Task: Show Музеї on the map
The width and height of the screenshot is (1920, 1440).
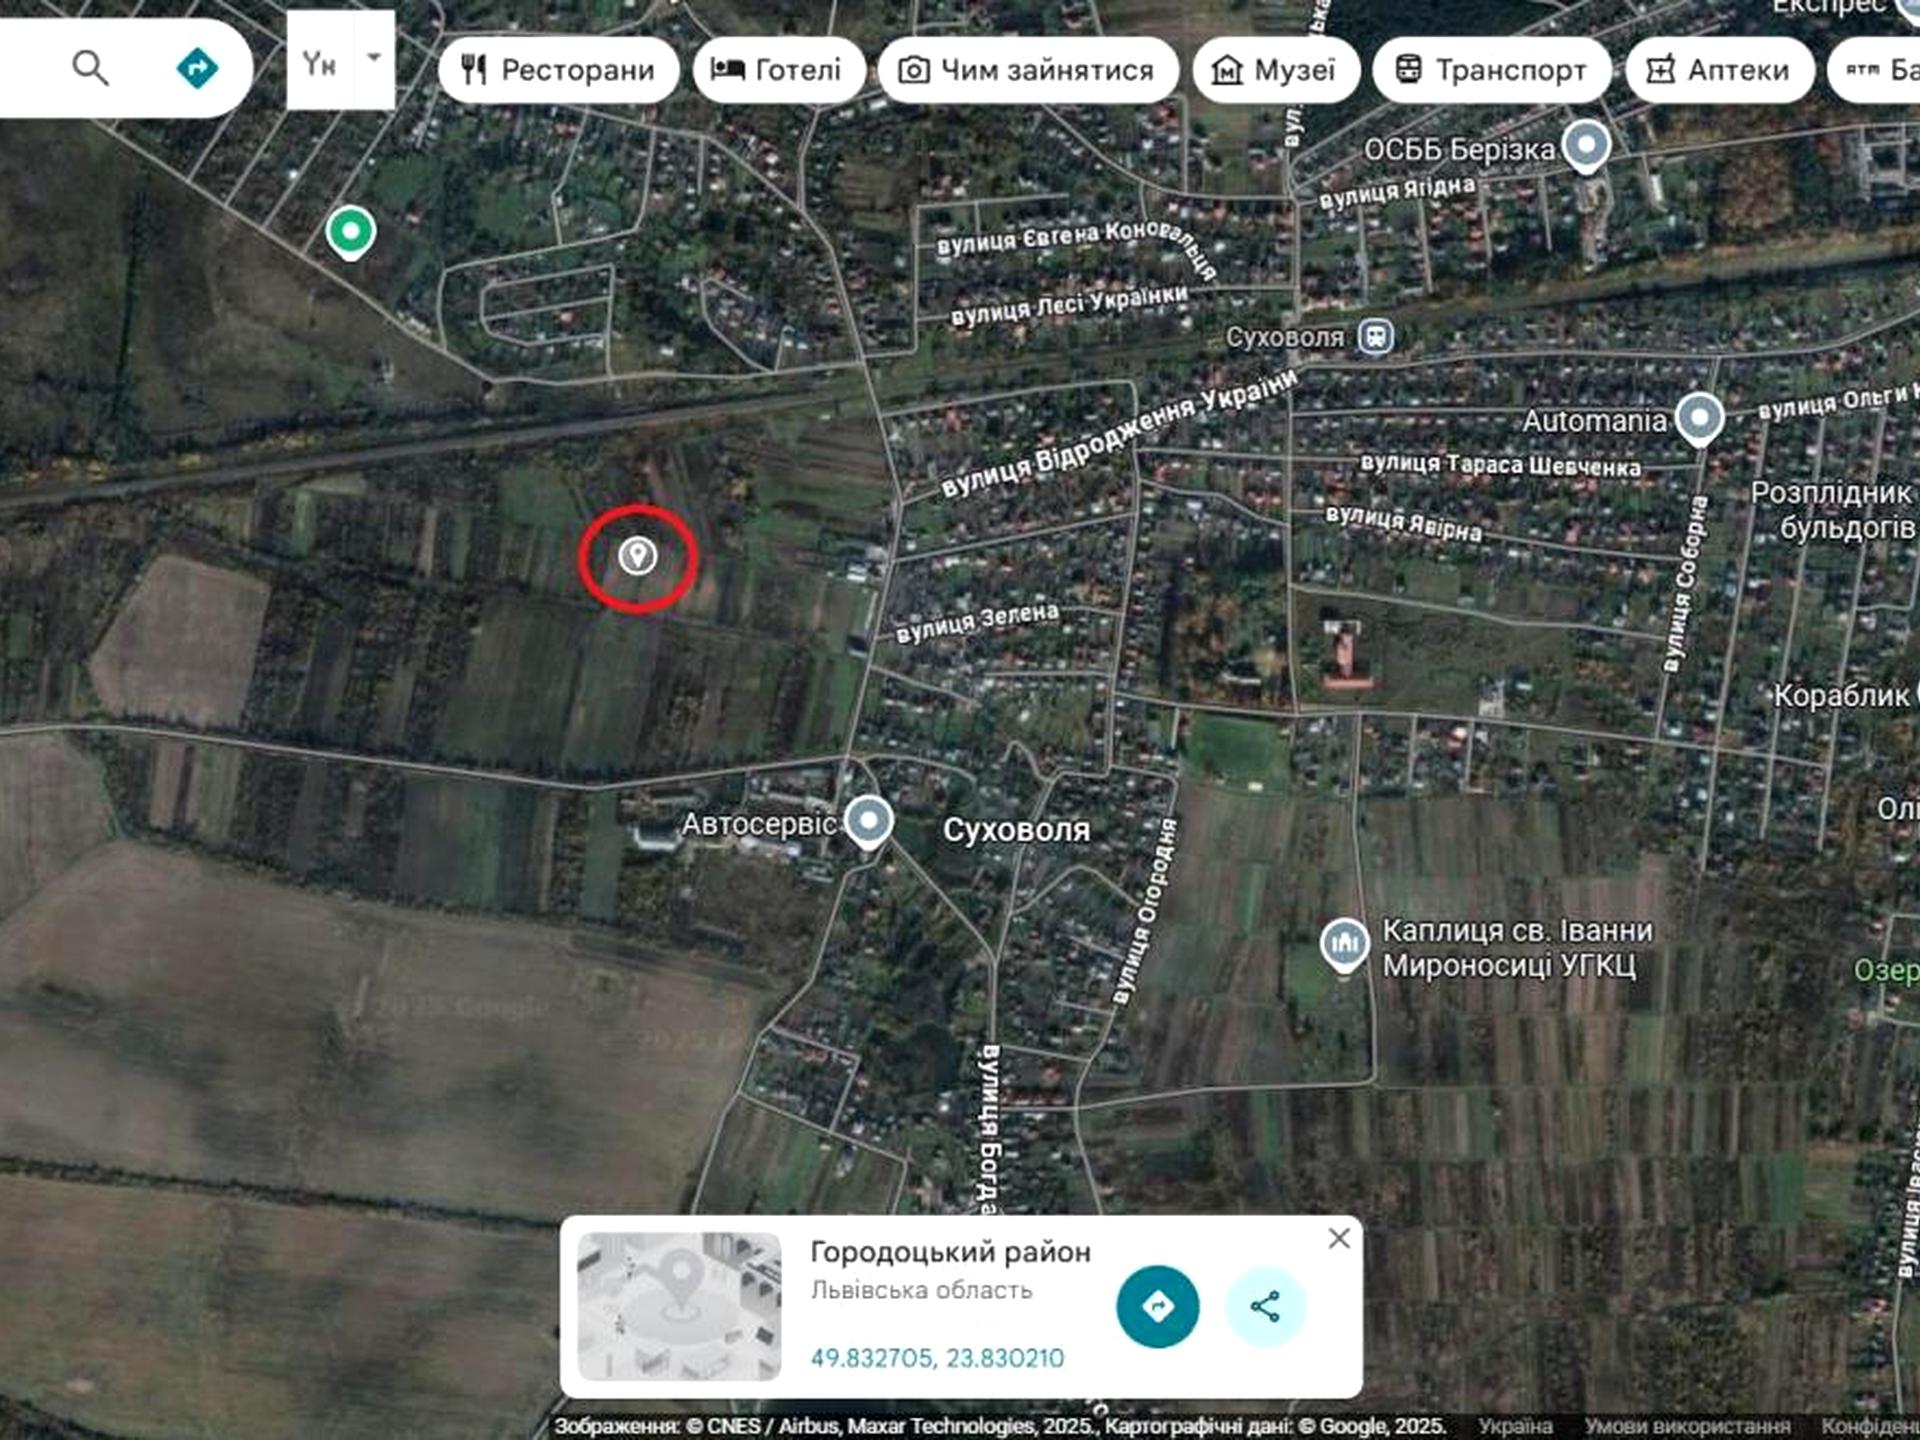Action: [1275, 70]
